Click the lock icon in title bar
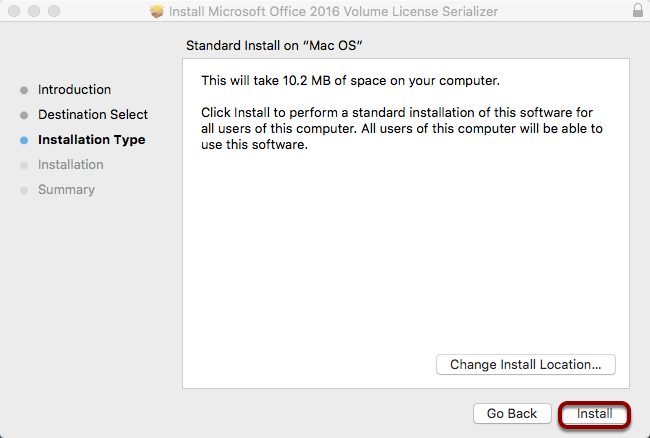This screenshot has width=650, height=438. pos(638,10)
